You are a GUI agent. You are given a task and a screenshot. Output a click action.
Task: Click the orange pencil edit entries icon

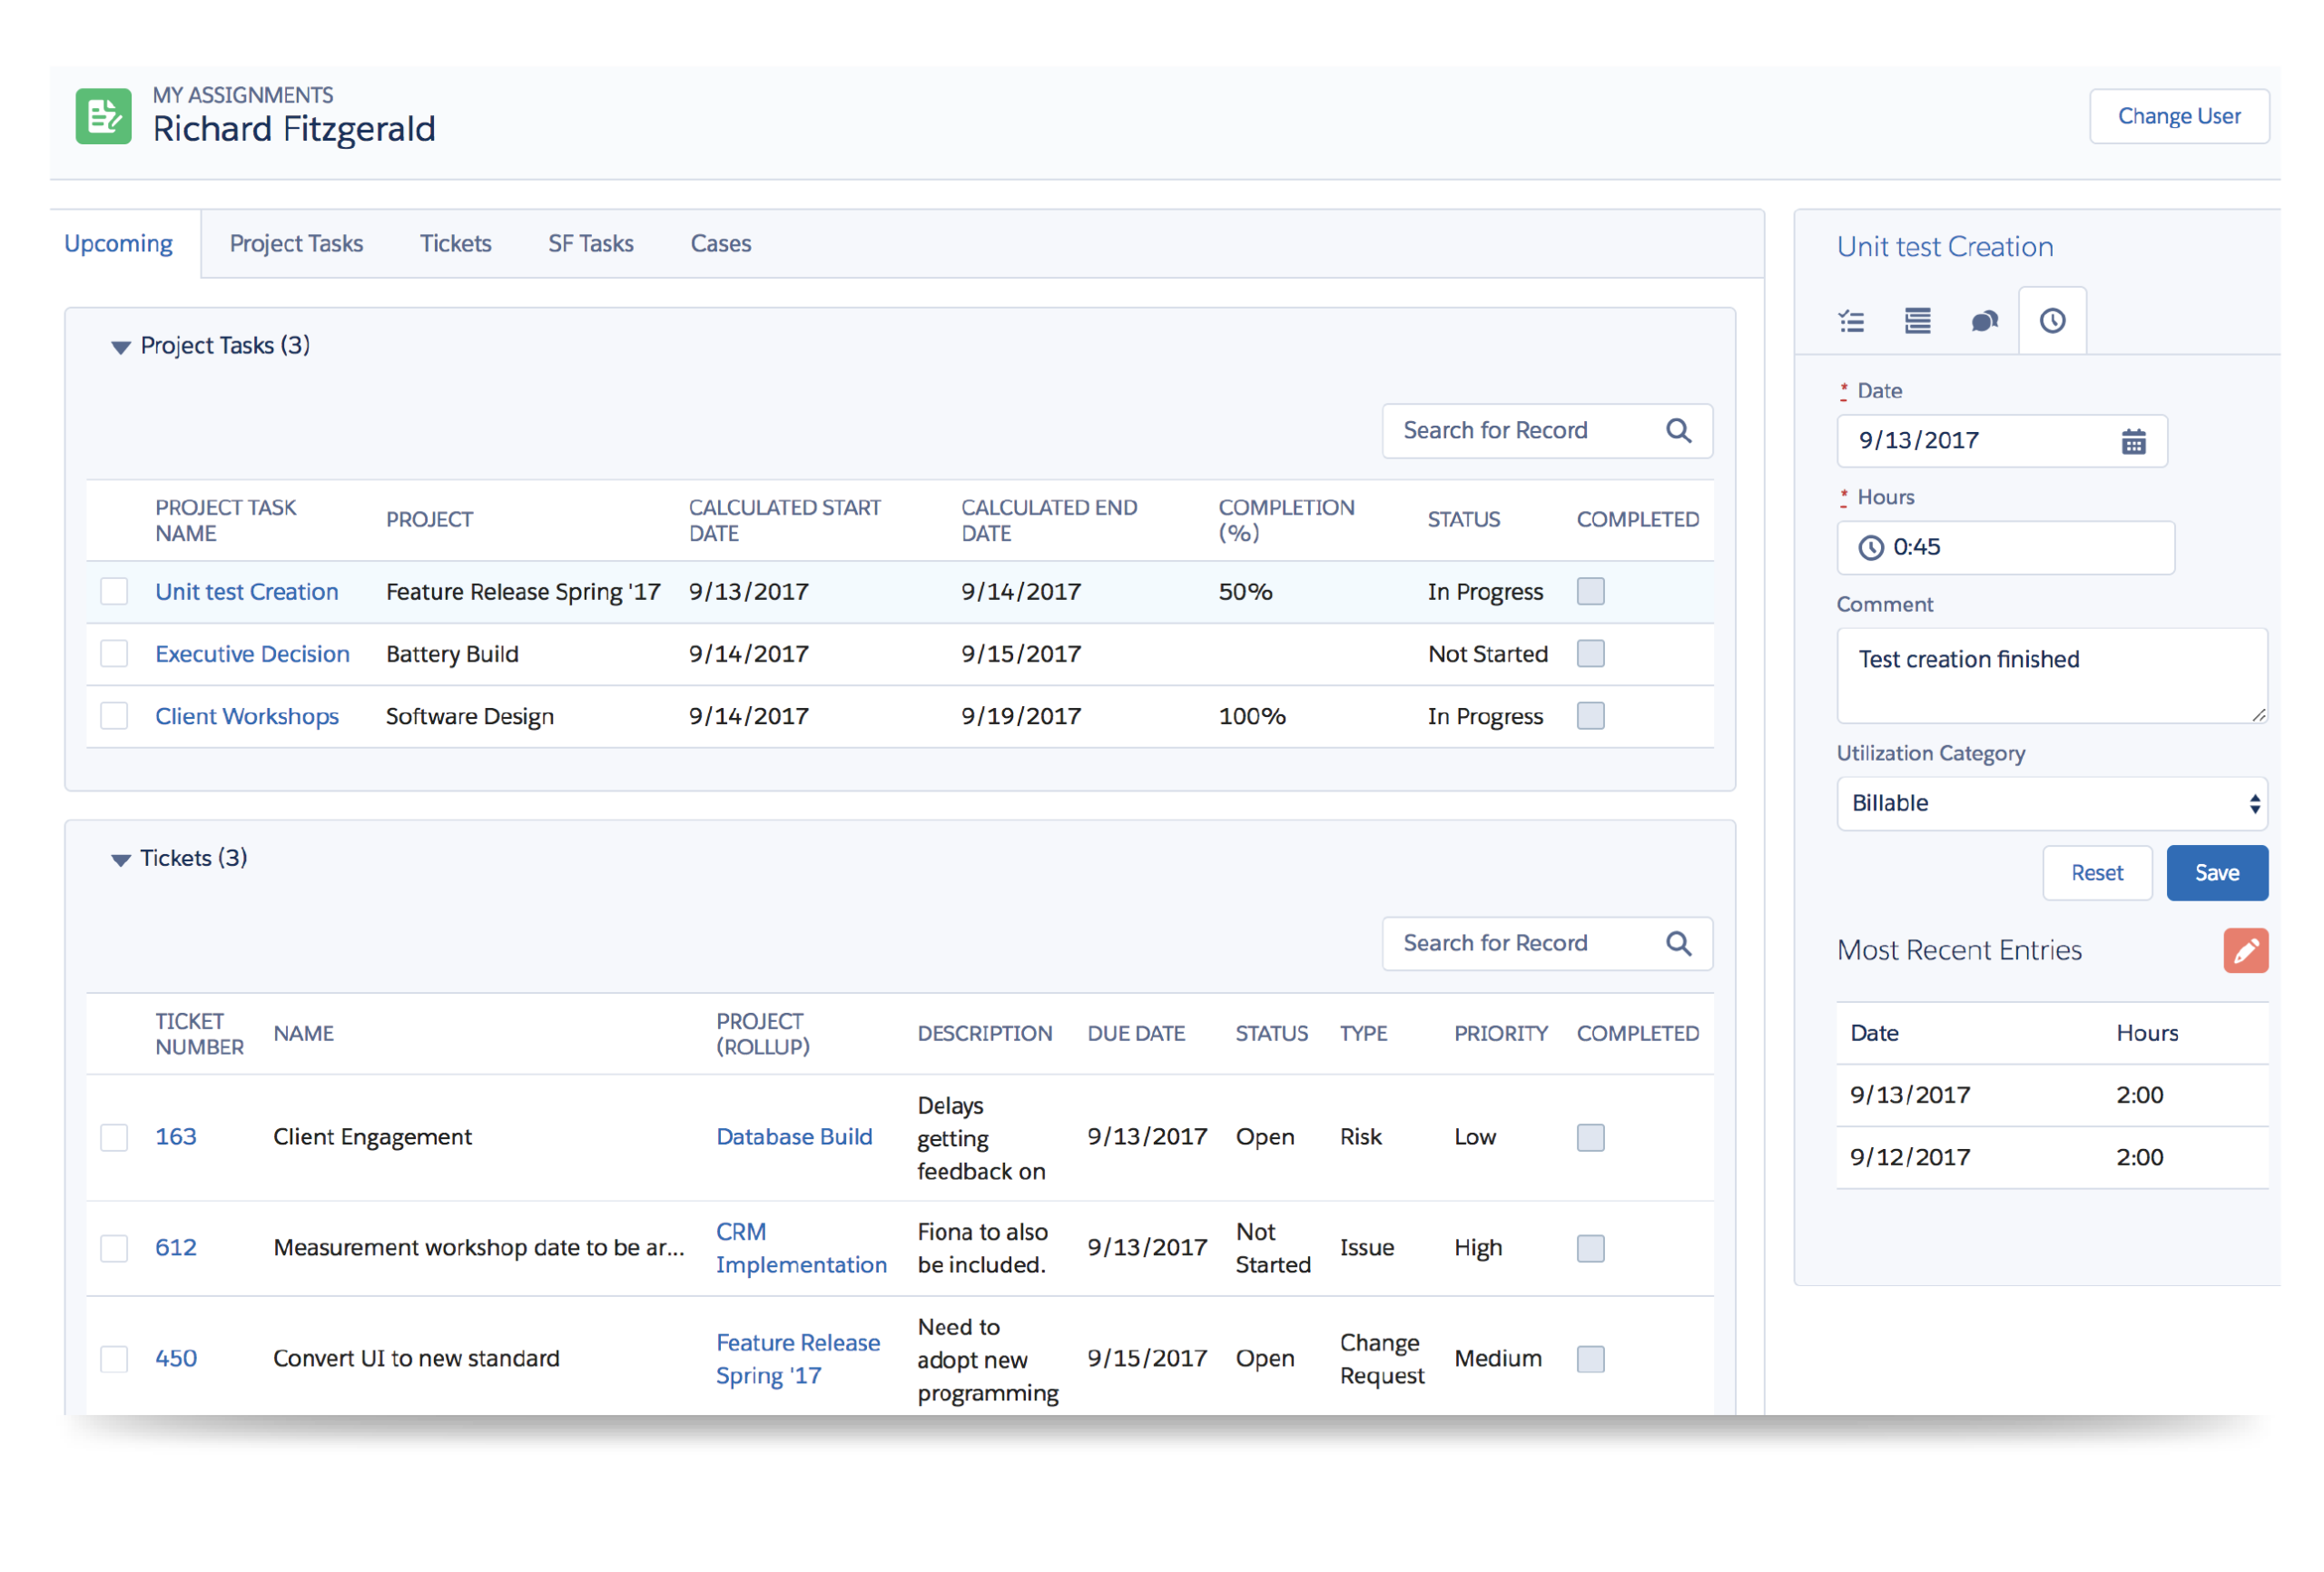(2245, 950)
